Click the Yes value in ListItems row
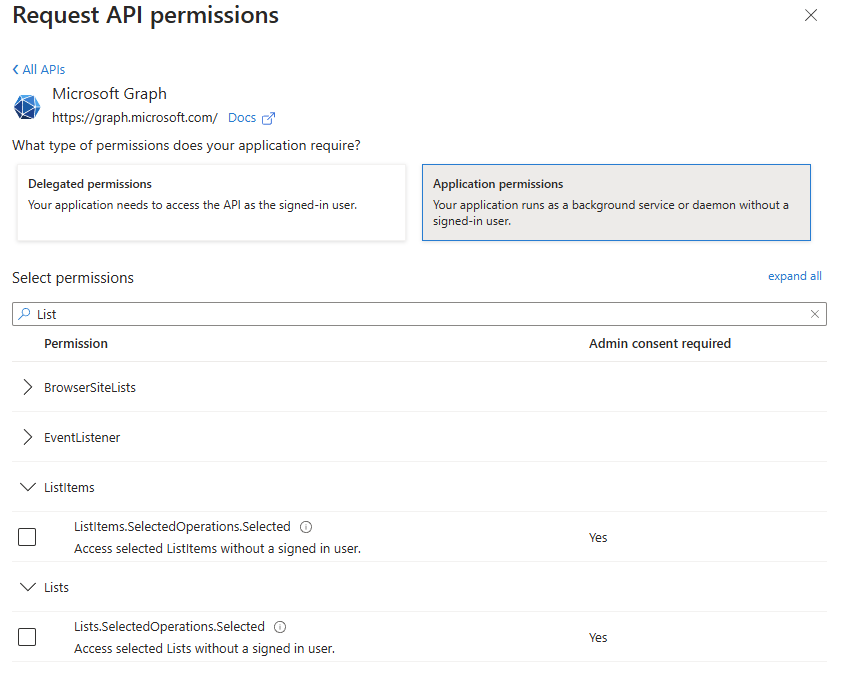 598,537
